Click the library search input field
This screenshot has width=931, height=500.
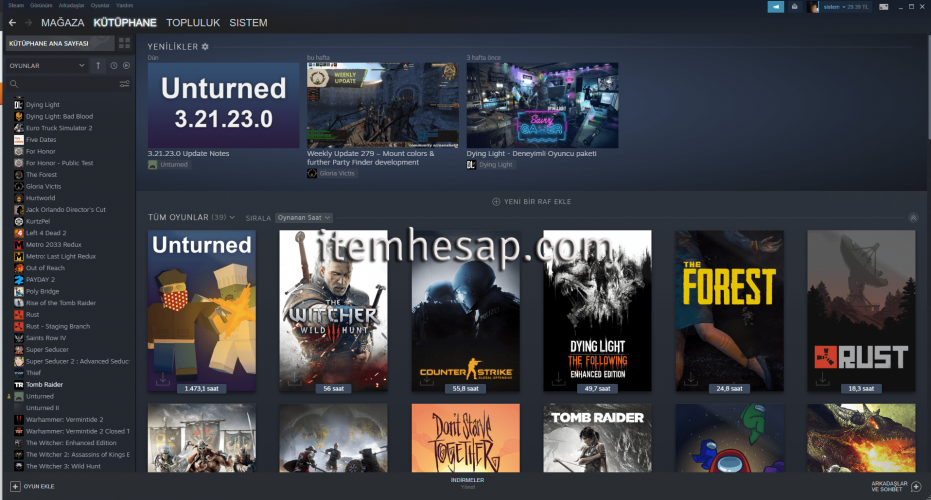point(65,84)
